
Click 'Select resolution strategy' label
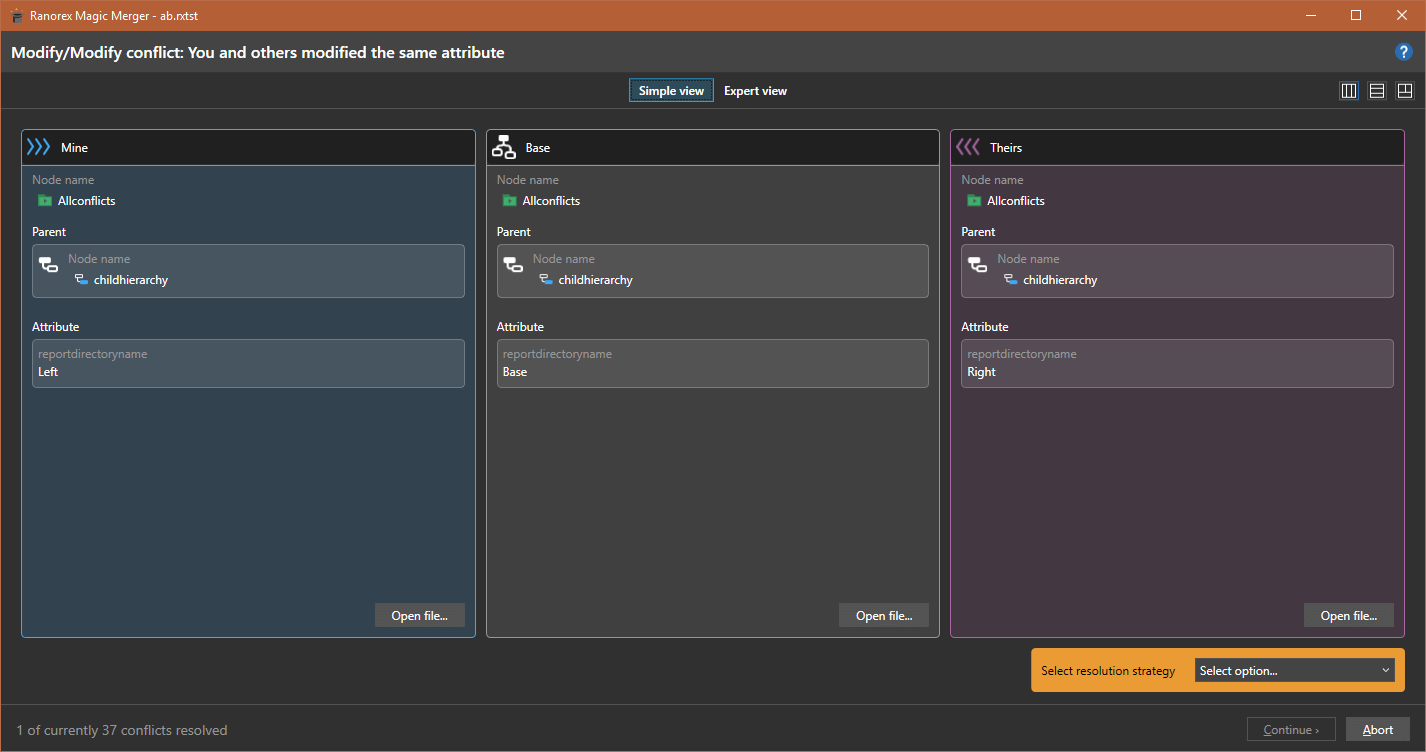[1108, 671]
